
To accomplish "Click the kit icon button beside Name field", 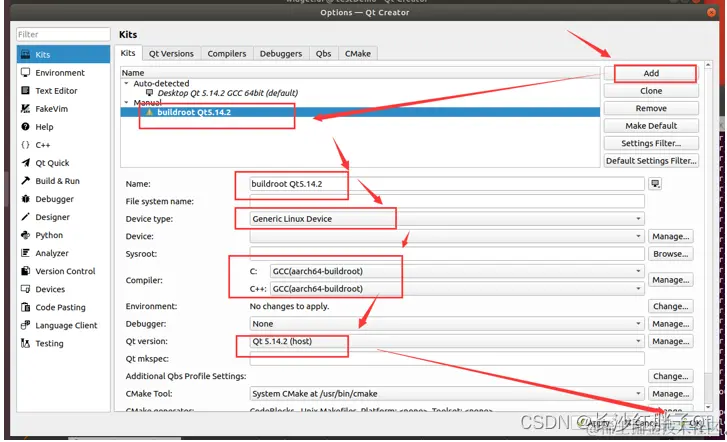I will [x=655, y=184].
